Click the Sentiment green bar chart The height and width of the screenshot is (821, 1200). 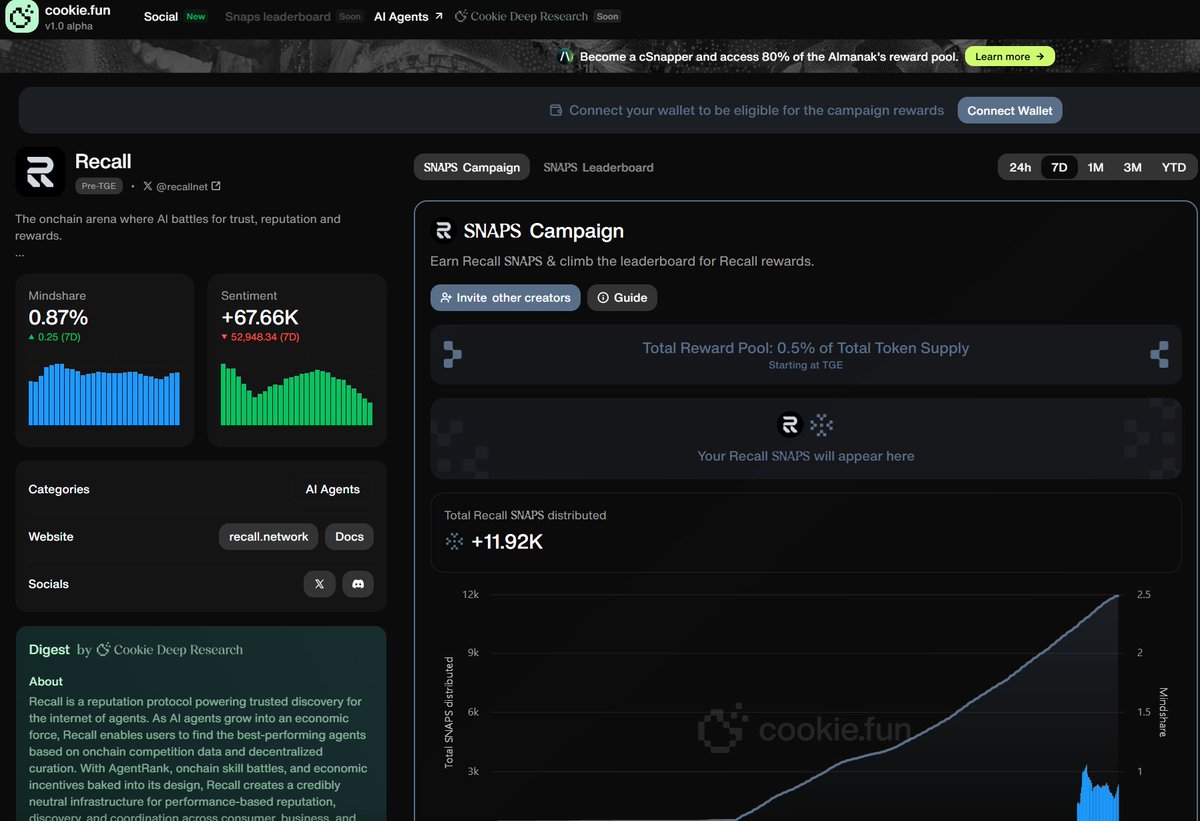296,395
